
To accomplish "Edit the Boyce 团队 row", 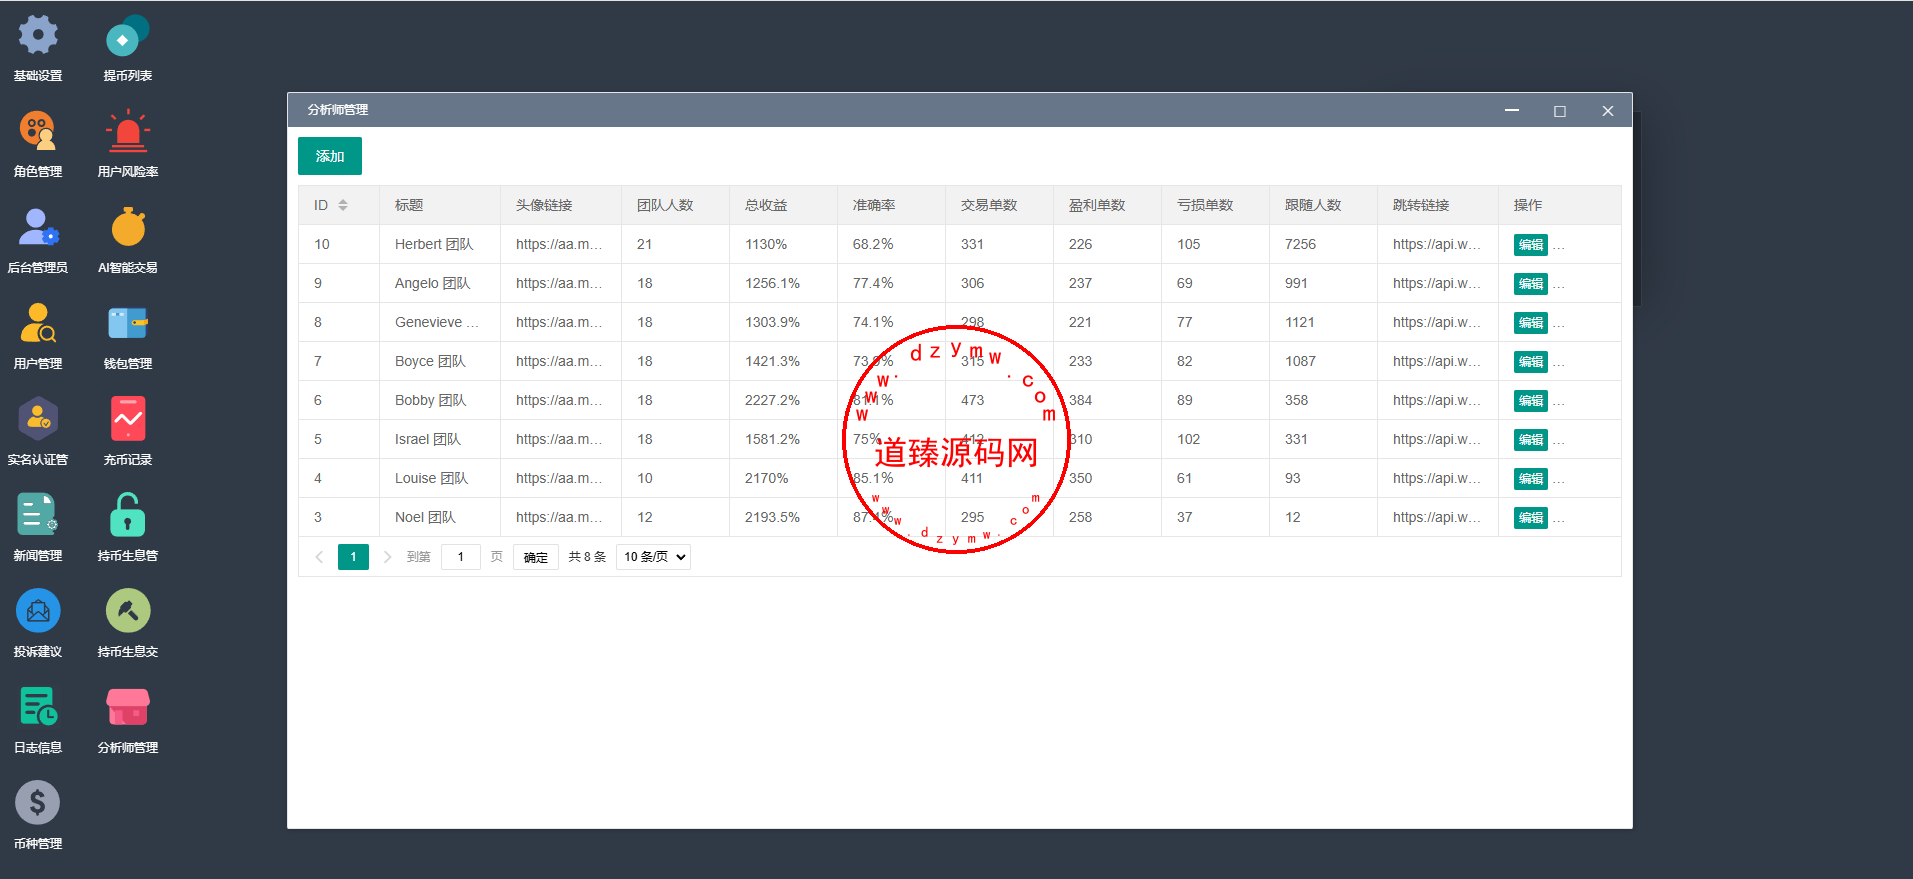I will click(x=1530, y=362).
